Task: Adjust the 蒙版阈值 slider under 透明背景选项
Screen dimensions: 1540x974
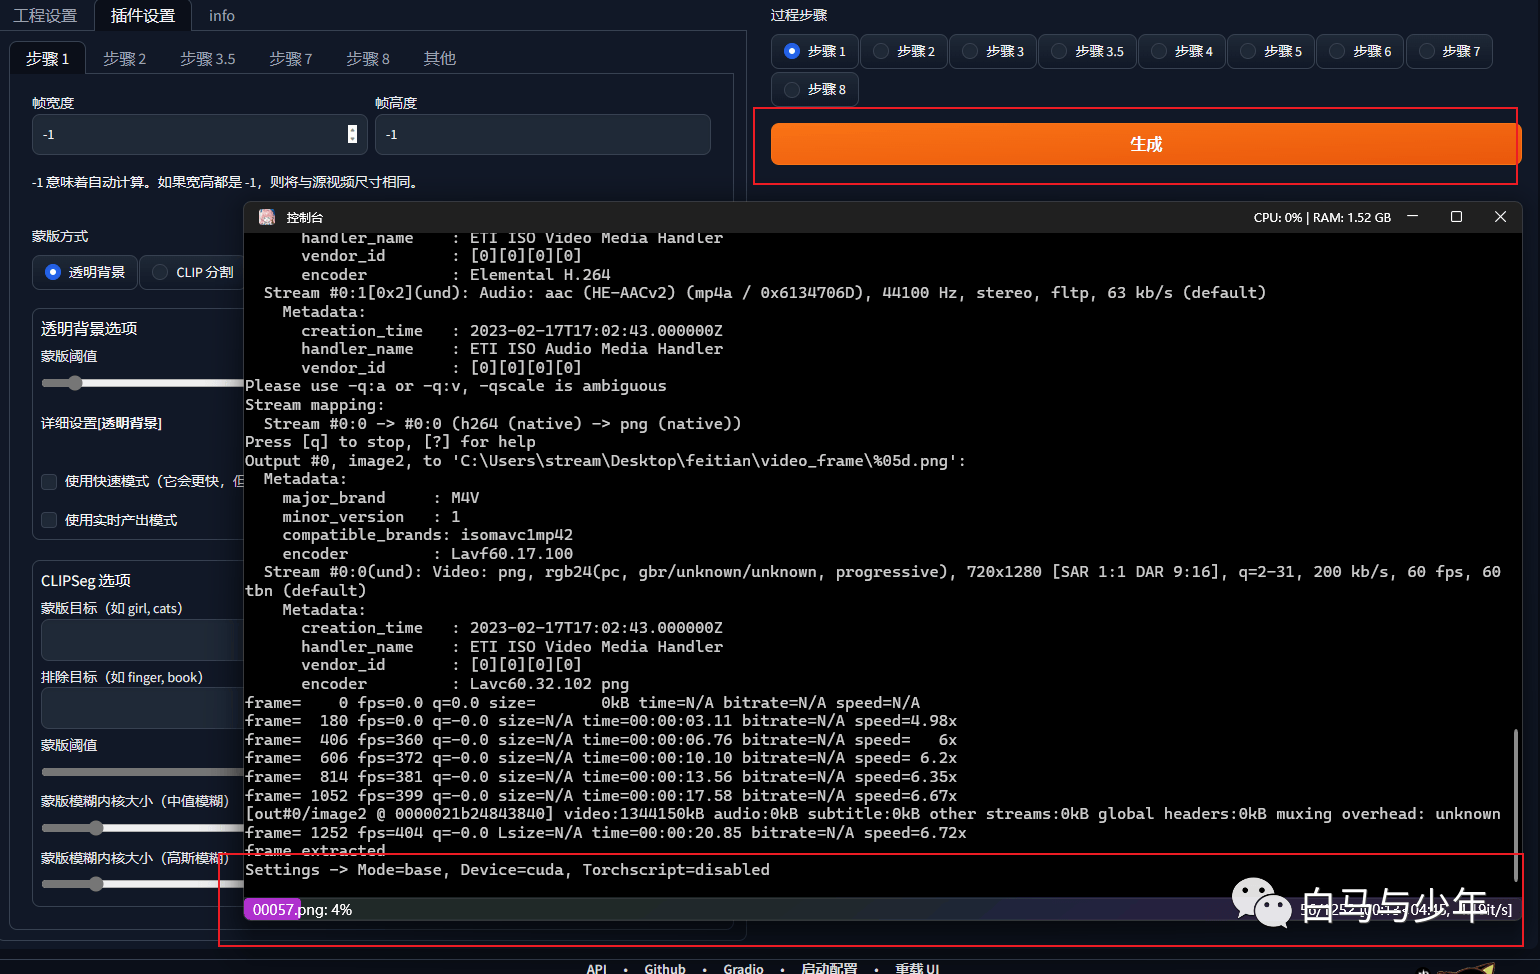Action: [x=140, y=383]
